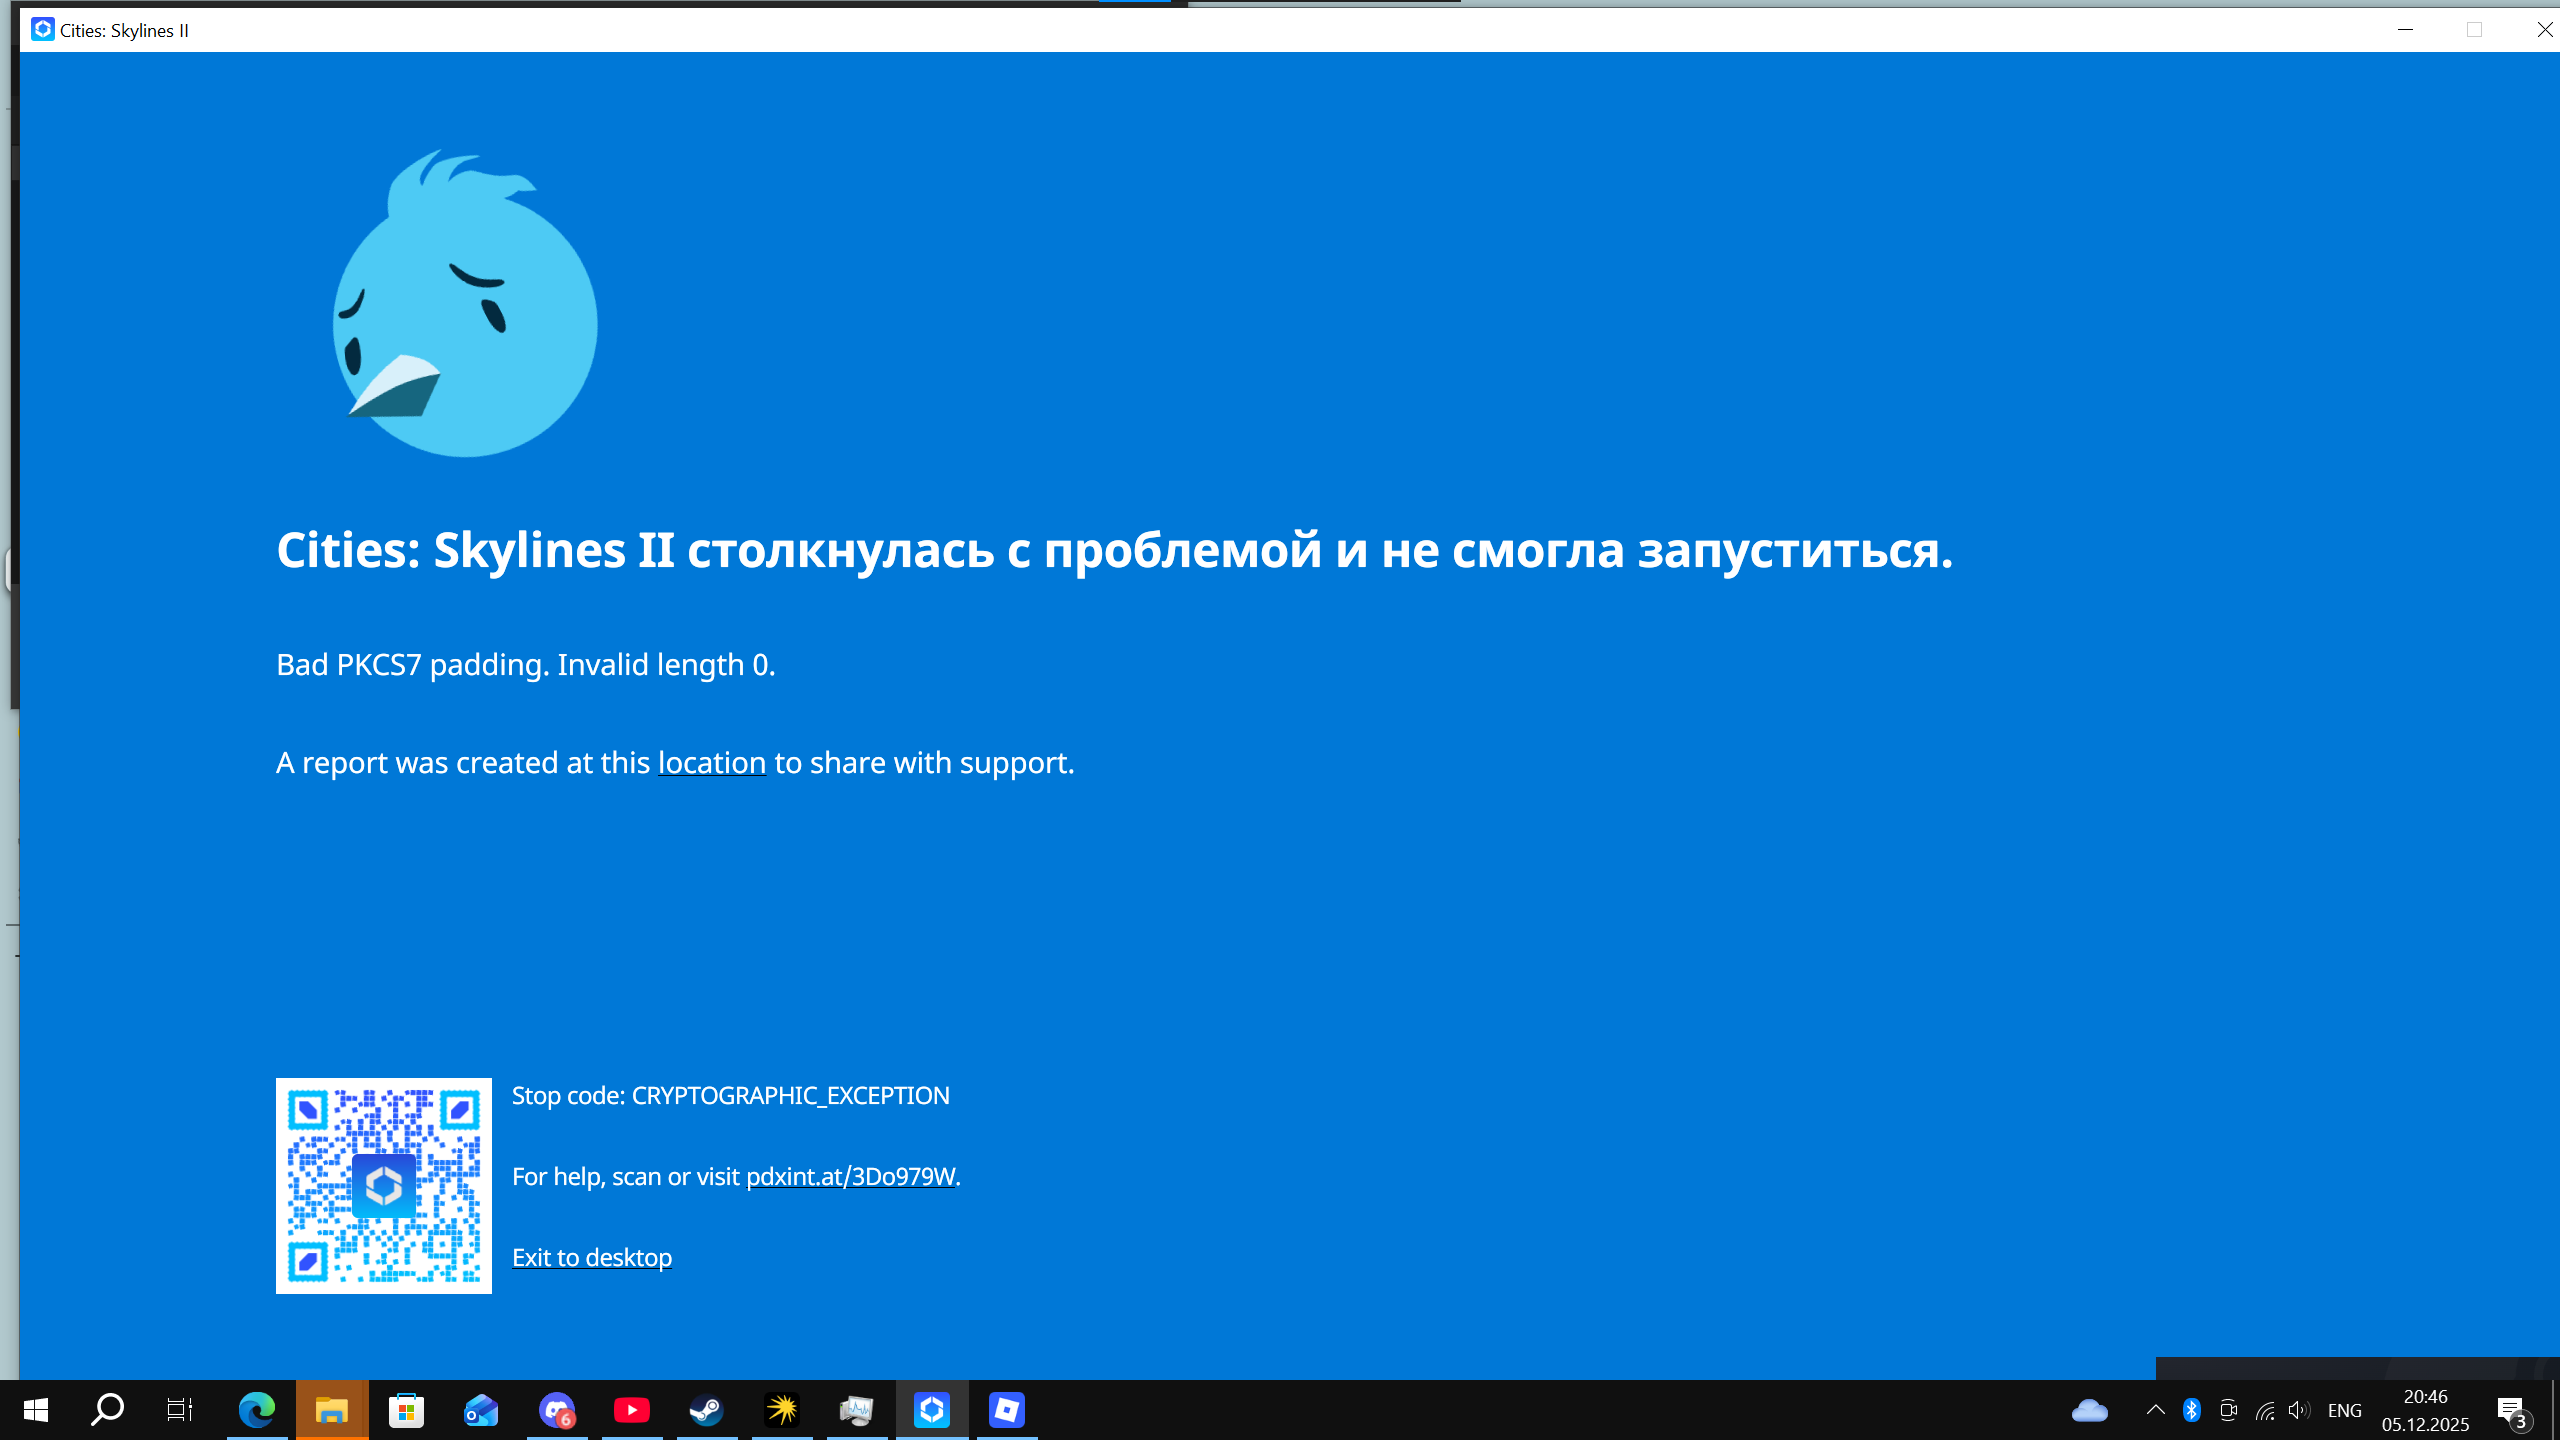
Task: Open volume control in system tray
Action: (x=2299, y=1410)
